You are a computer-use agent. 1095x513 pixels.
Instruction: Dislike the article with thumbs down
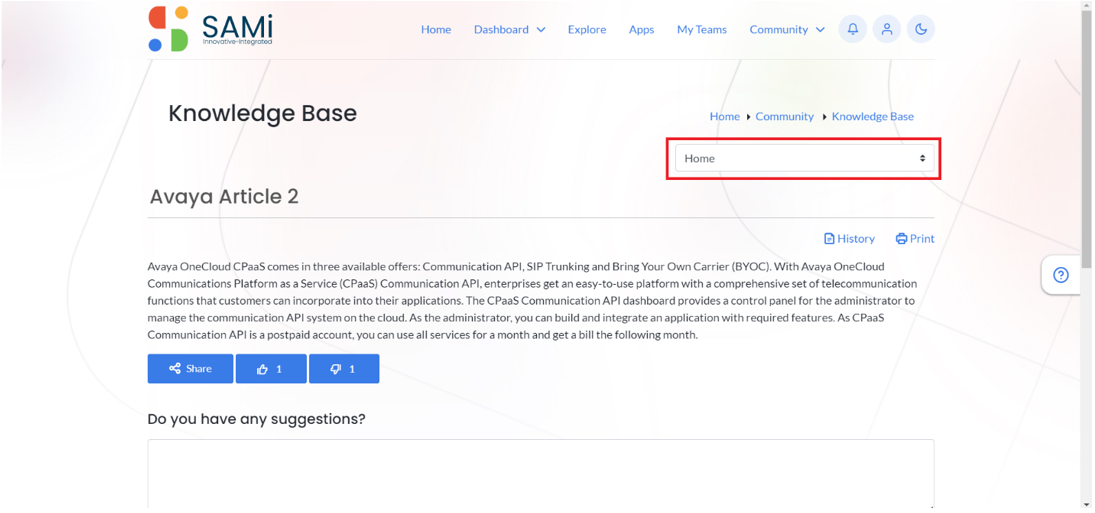point(344,369)
